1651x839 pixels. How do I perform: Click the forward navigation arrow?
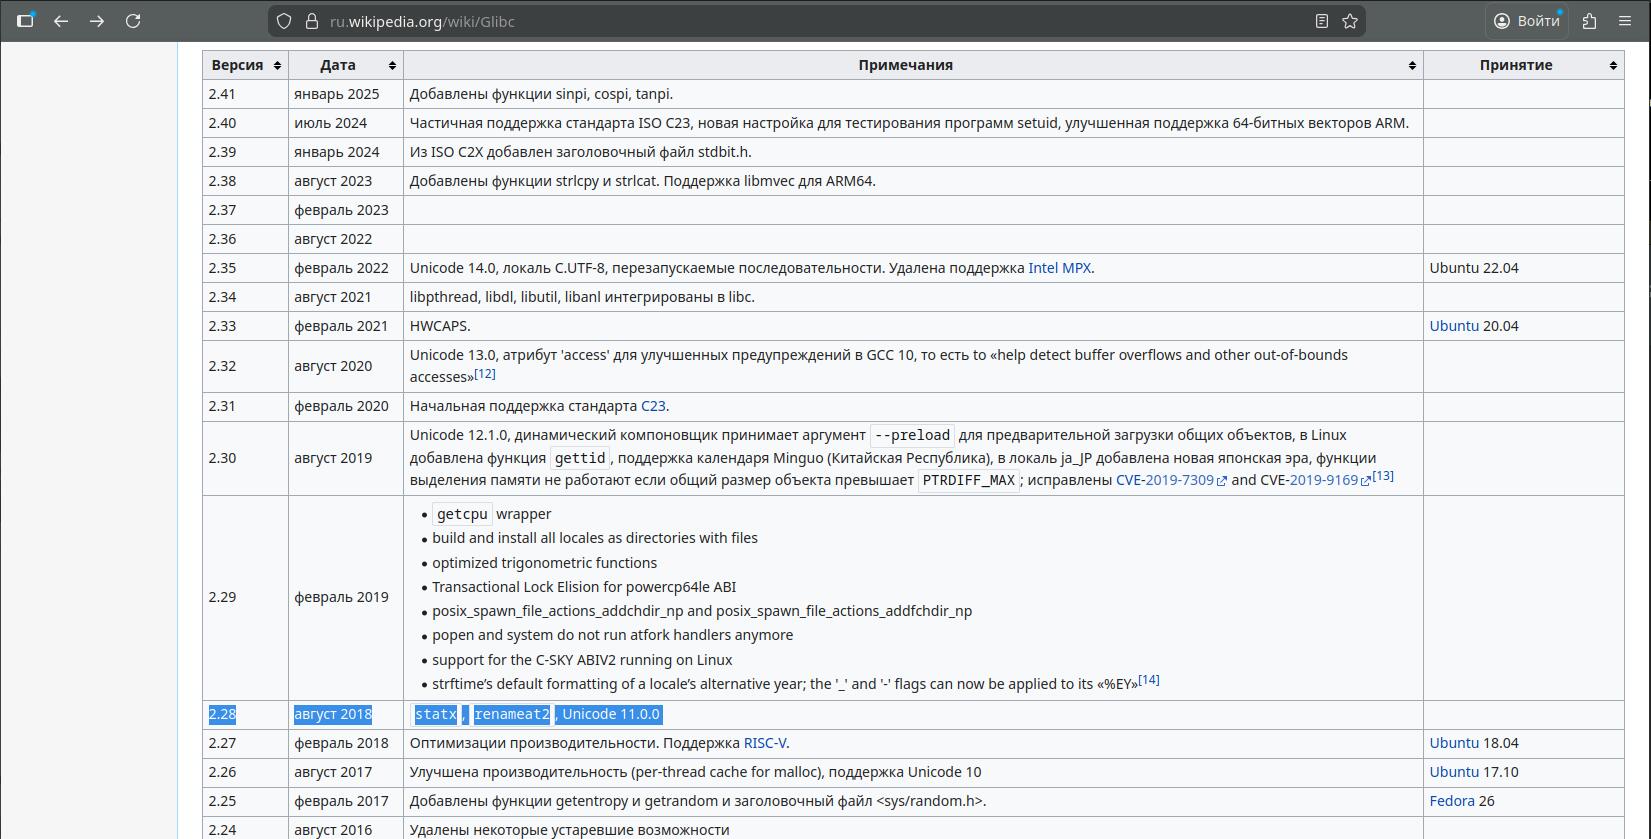97,20
